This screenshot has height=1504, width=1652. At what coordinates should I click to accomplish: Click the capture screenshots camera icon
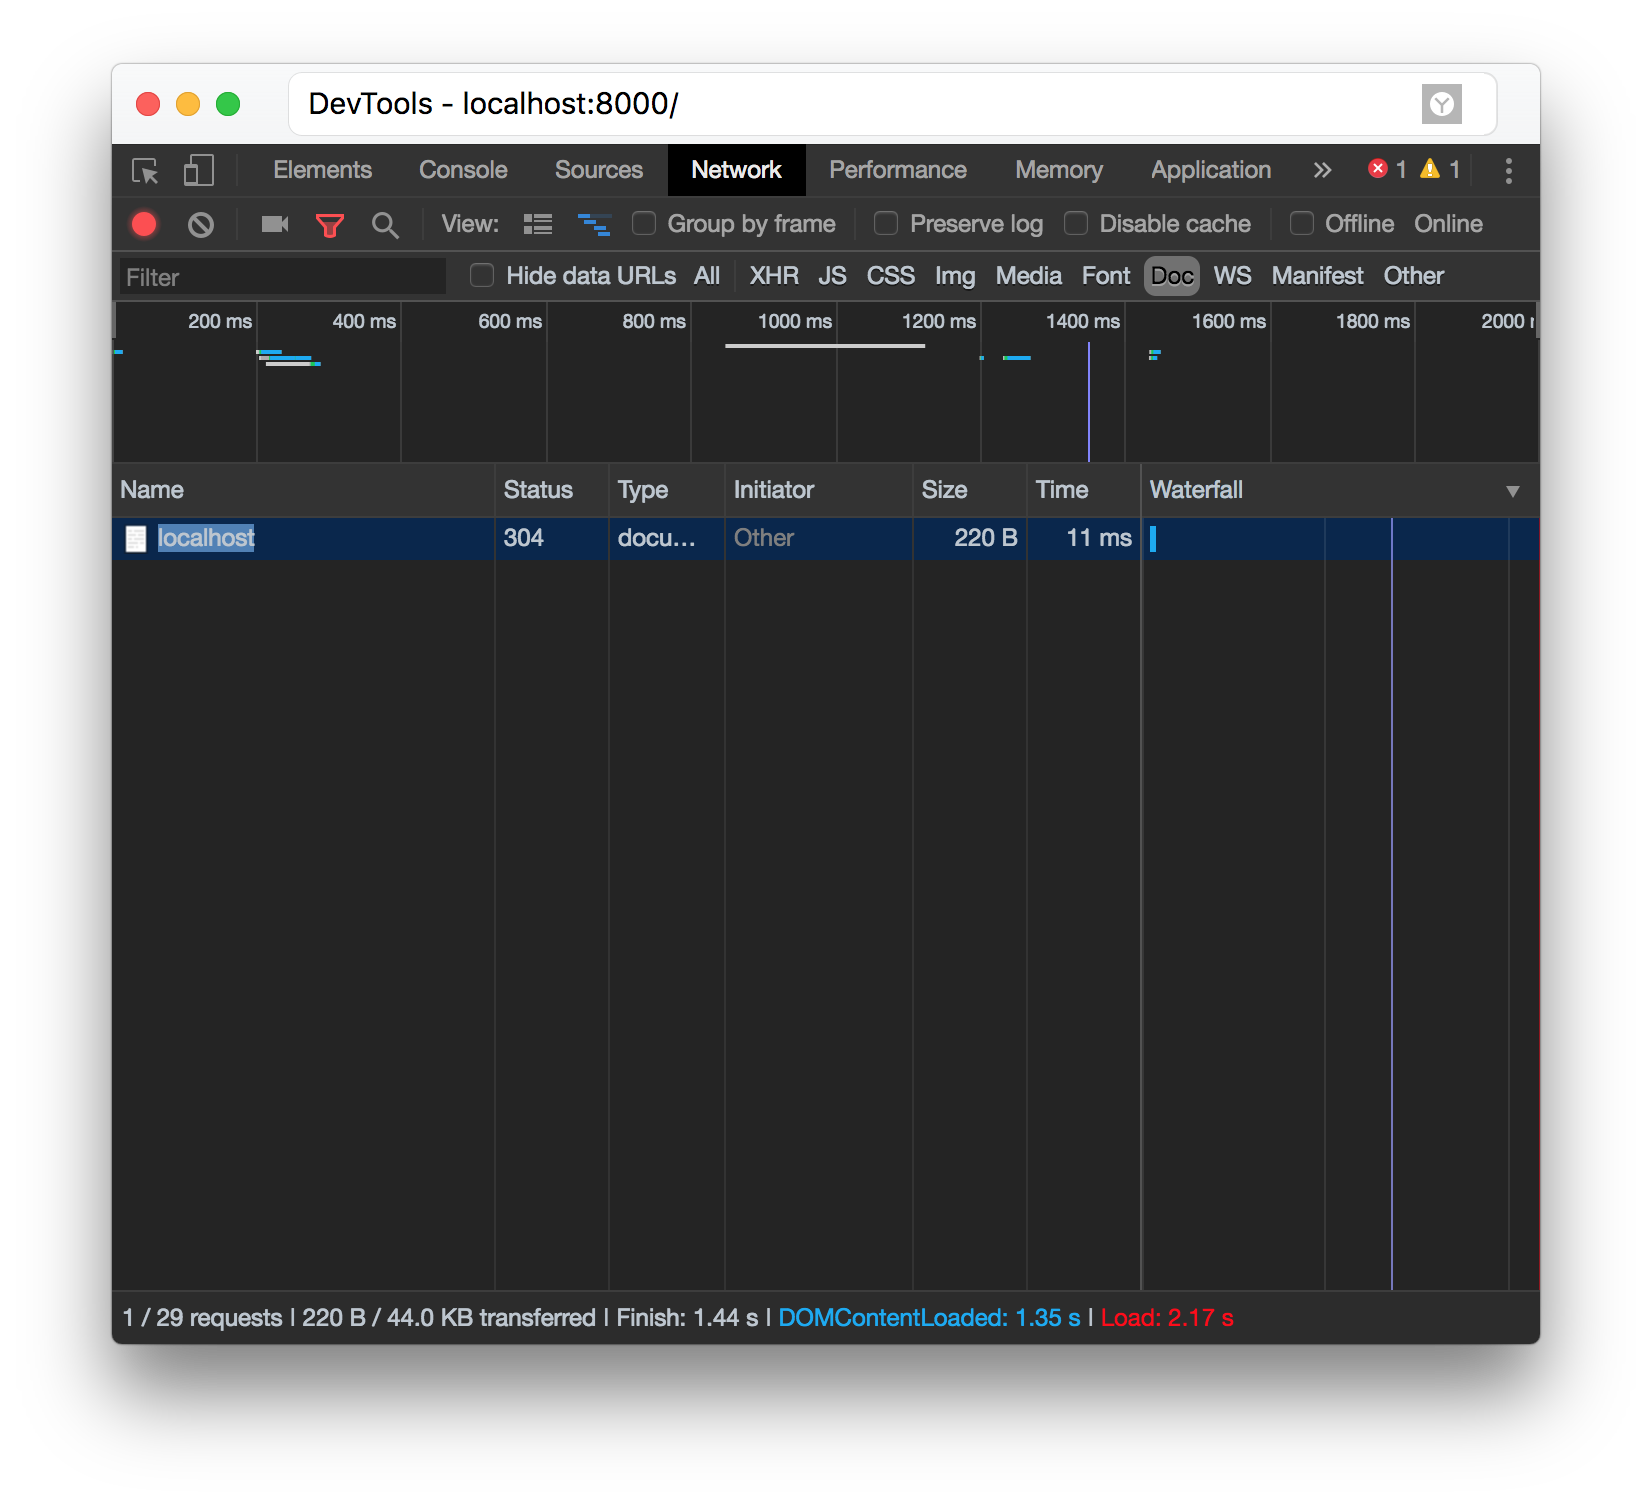click(x=275, y=224)
